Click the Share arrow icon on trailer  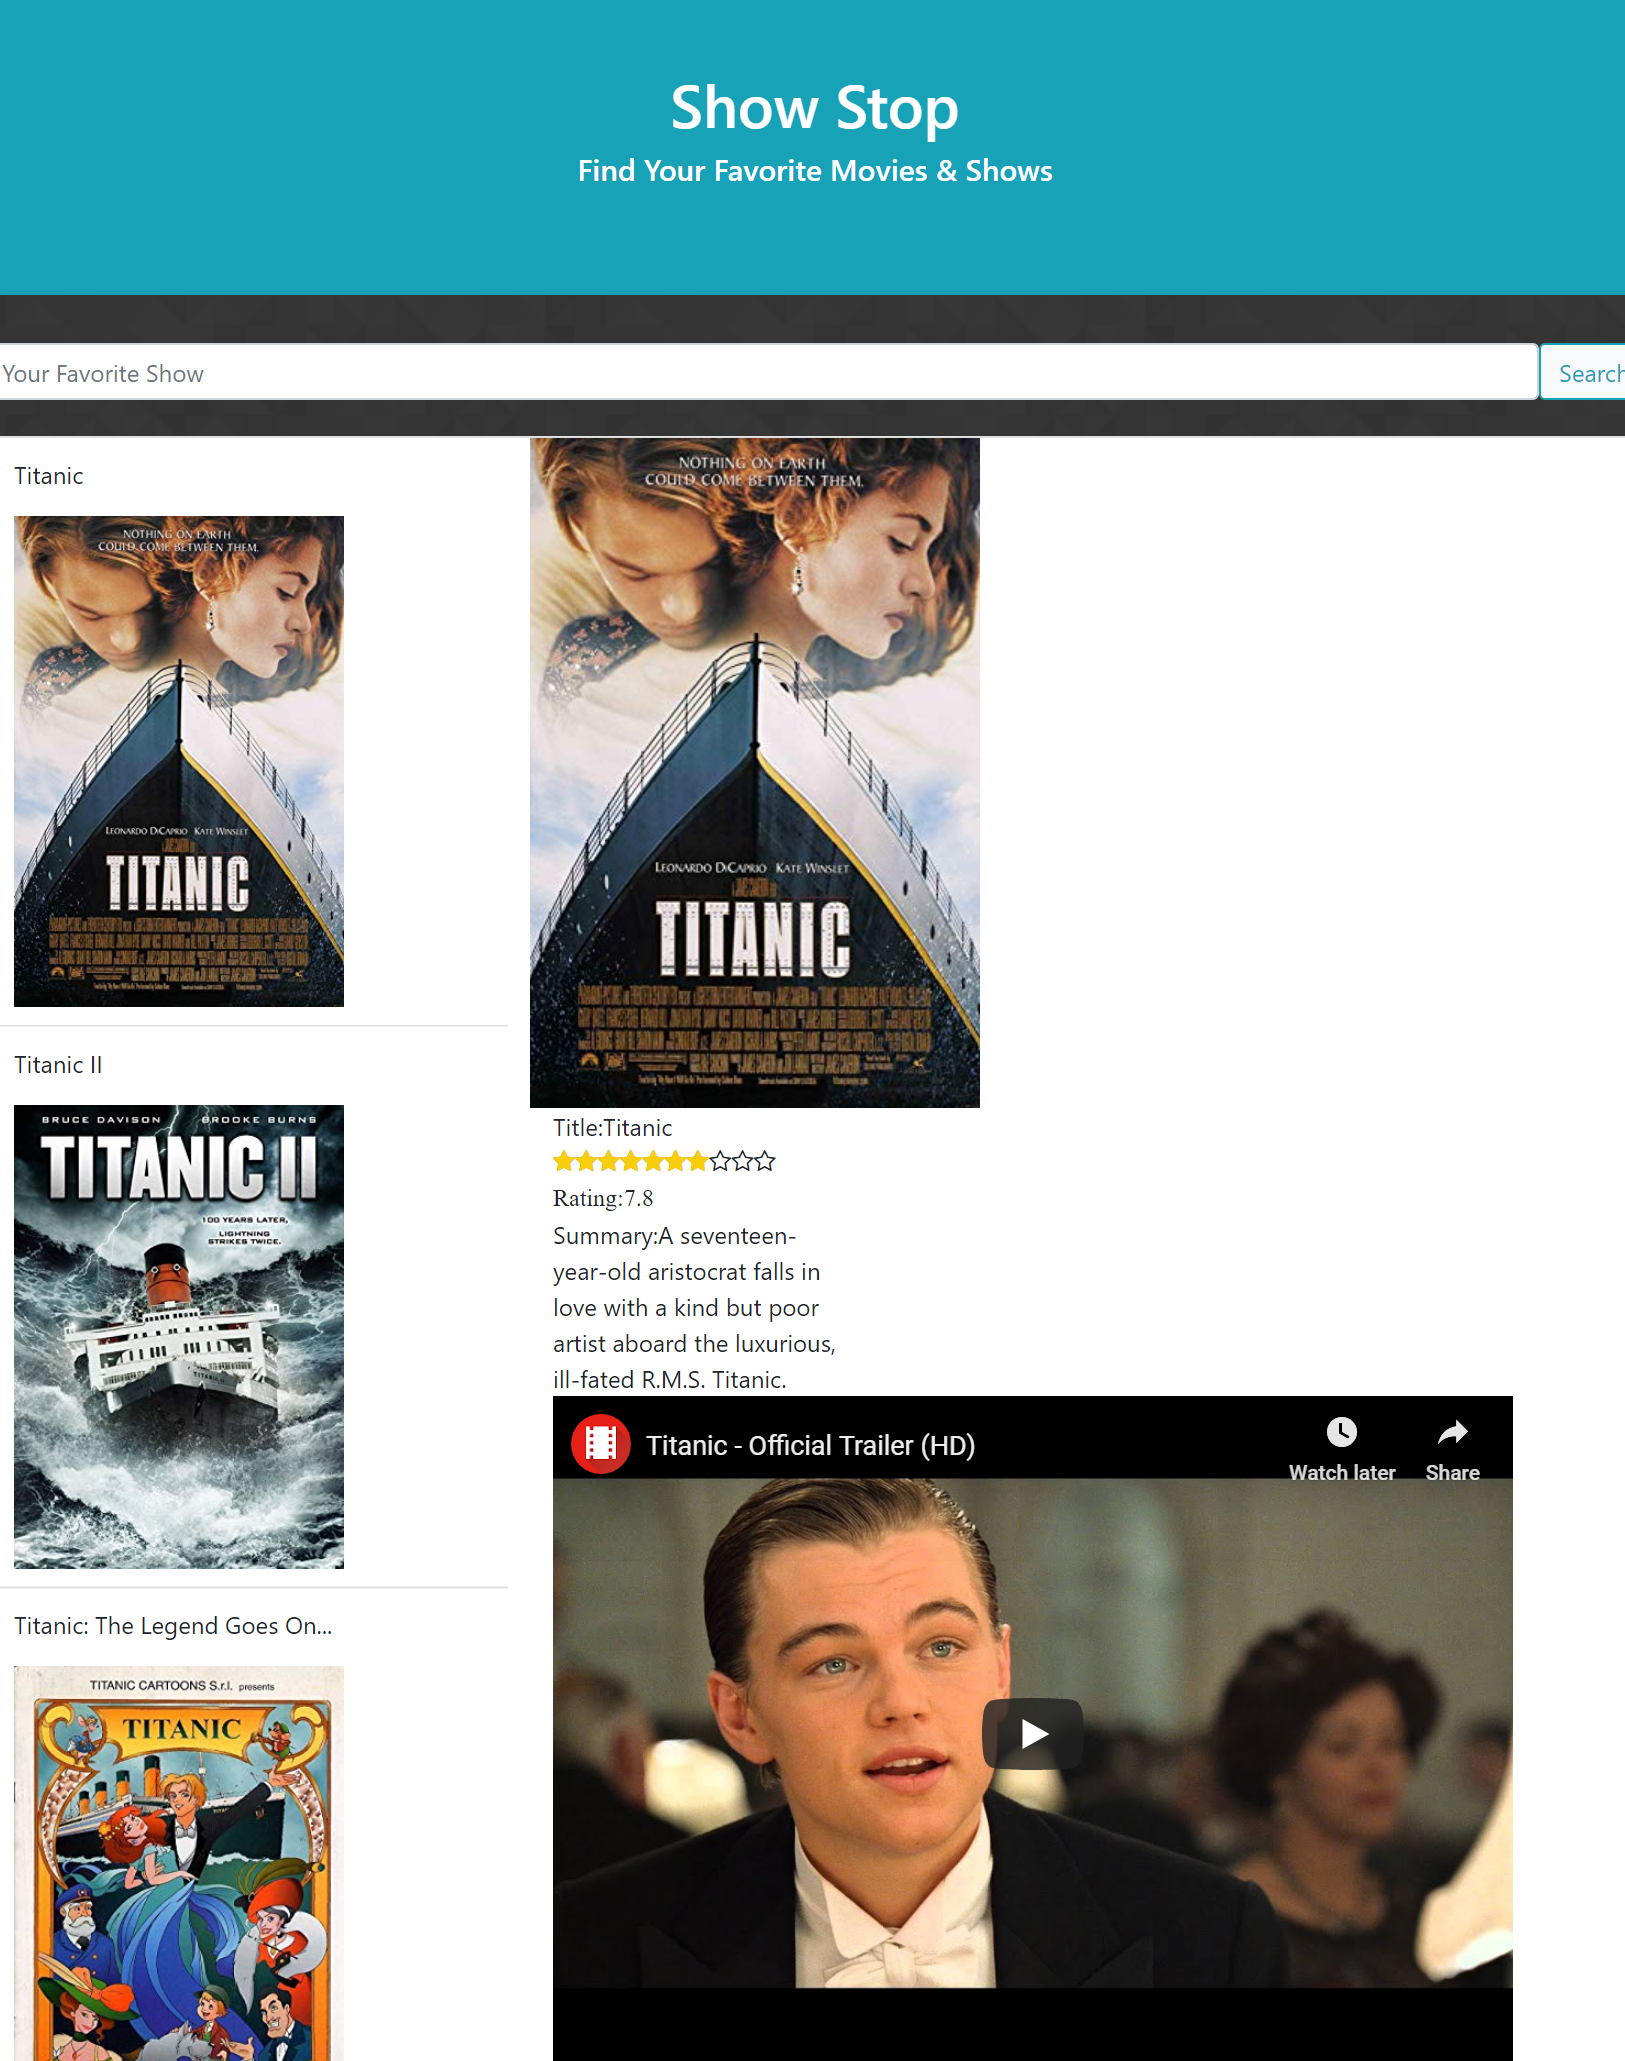click(x=1452, y=1432)
